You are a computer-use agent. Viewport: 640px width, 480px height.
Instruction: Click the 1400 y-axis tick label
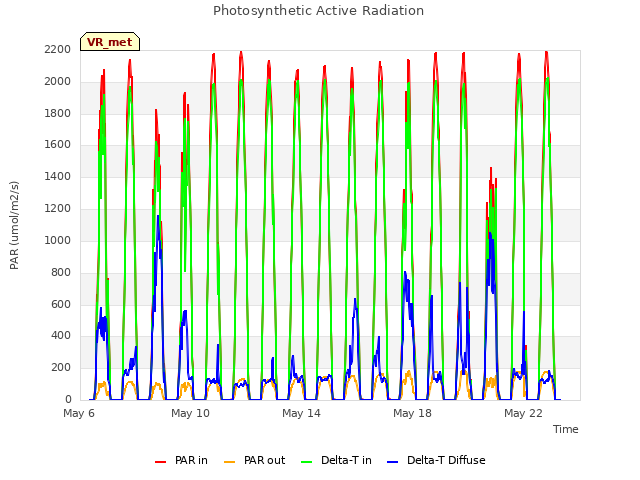(x=58, y=177)
